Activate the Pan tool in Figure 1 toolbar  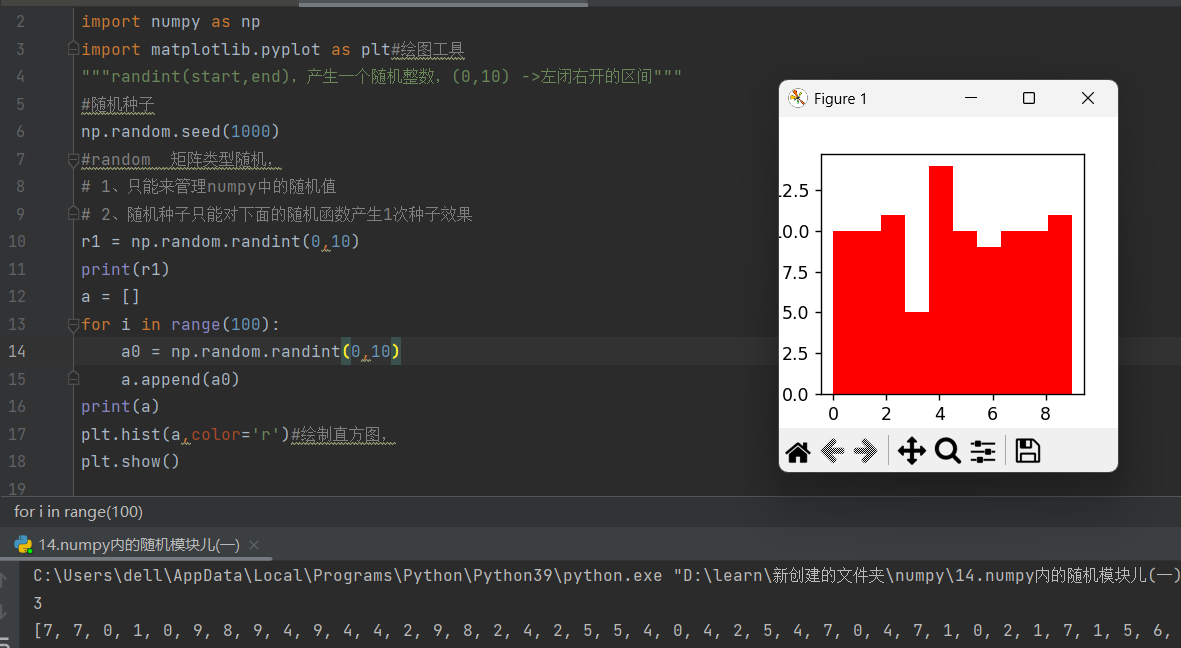click(x=911, y=451)
